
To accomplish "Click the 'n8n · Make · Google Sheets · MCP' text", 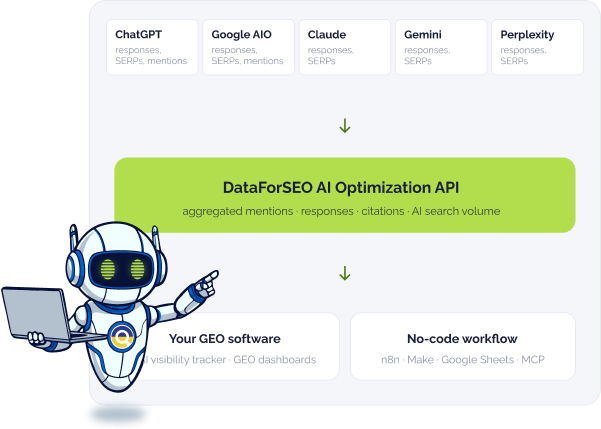I will pyautogui.click(x=463, y=360).
